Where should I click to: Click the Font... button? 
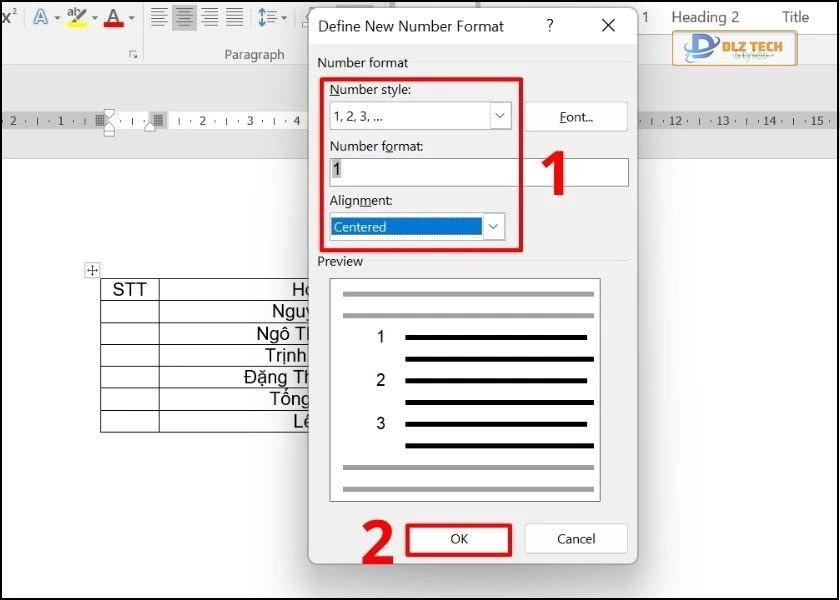(x=576, y=117)
